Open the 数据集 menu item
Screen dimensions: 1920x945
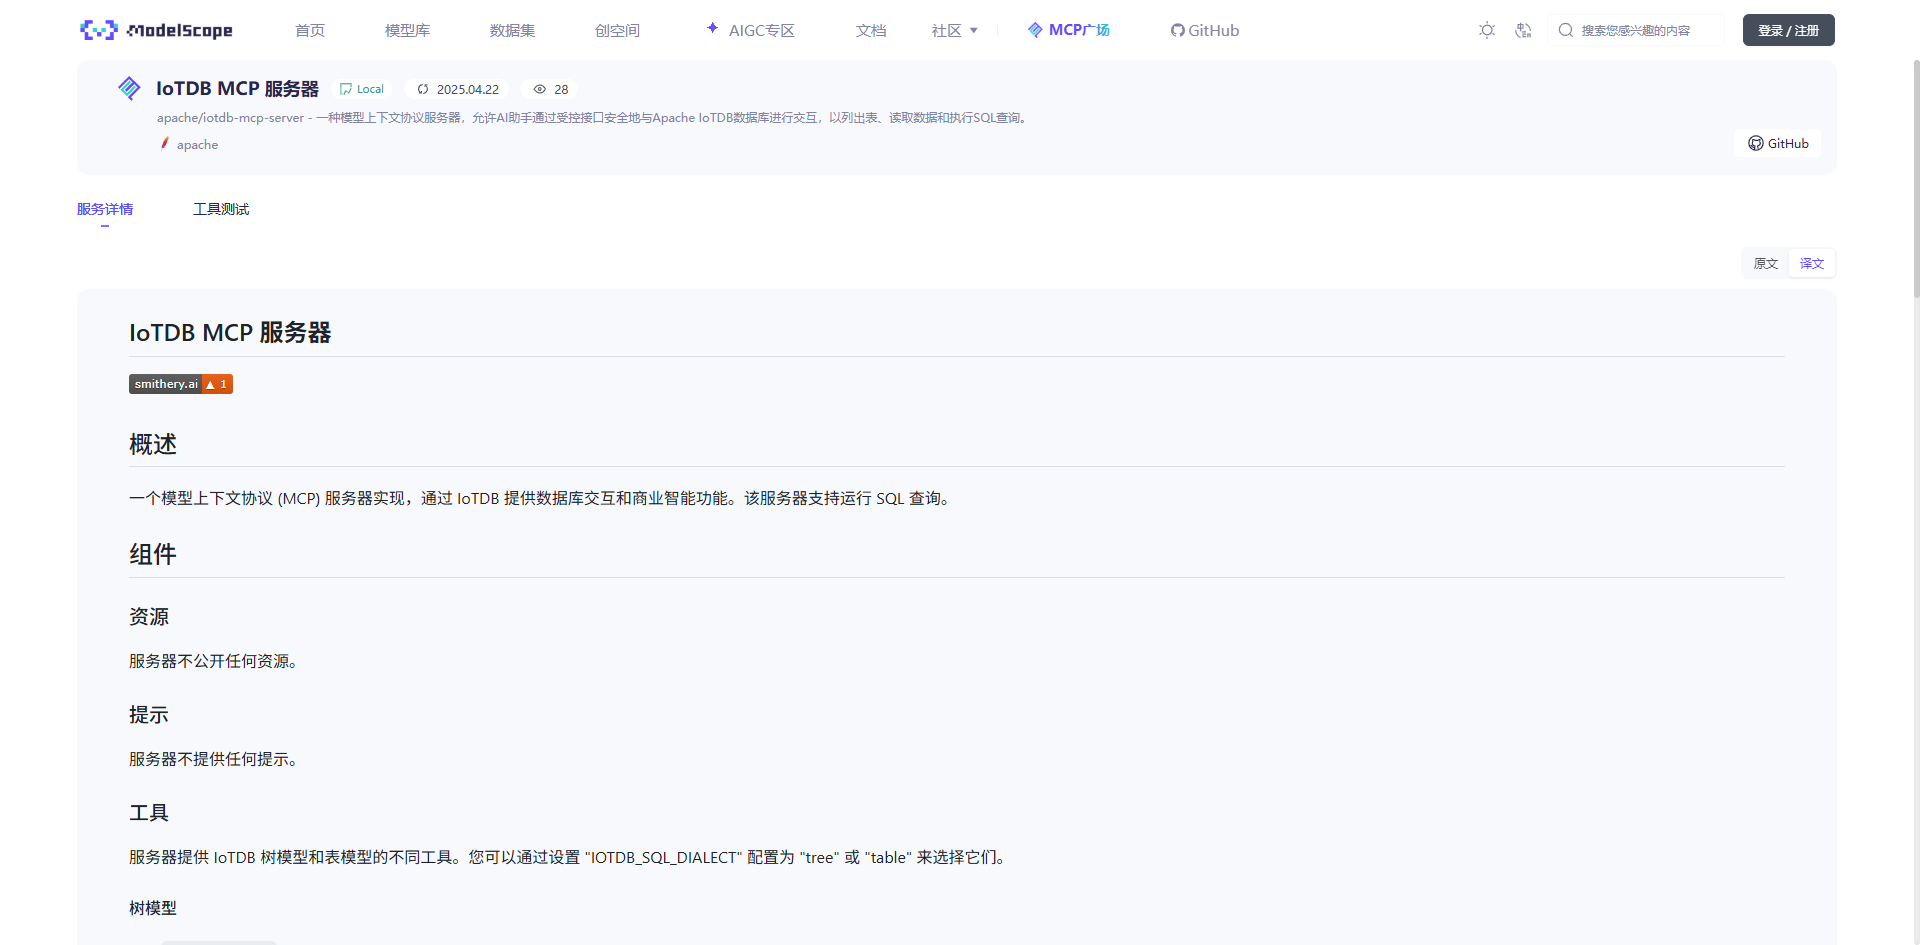click(512, 30)
